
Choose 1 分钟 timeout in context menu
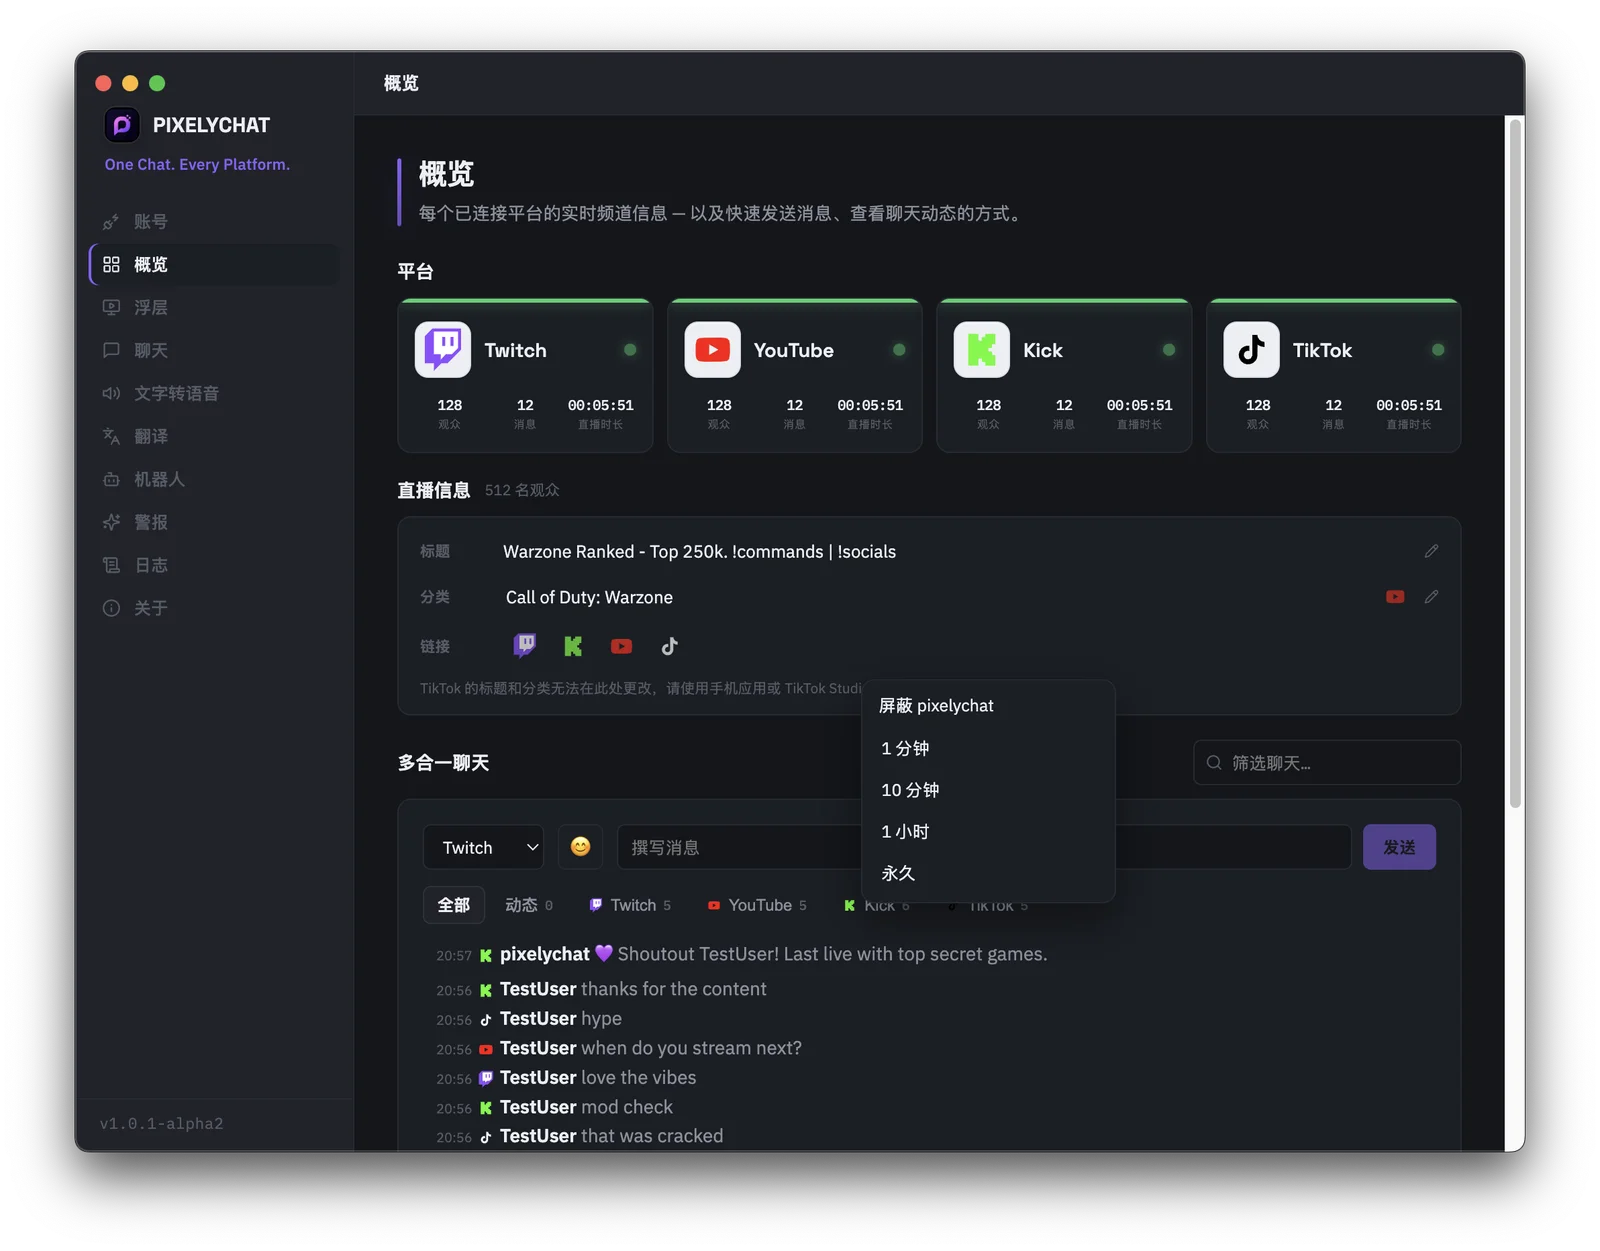pos(988,749)
